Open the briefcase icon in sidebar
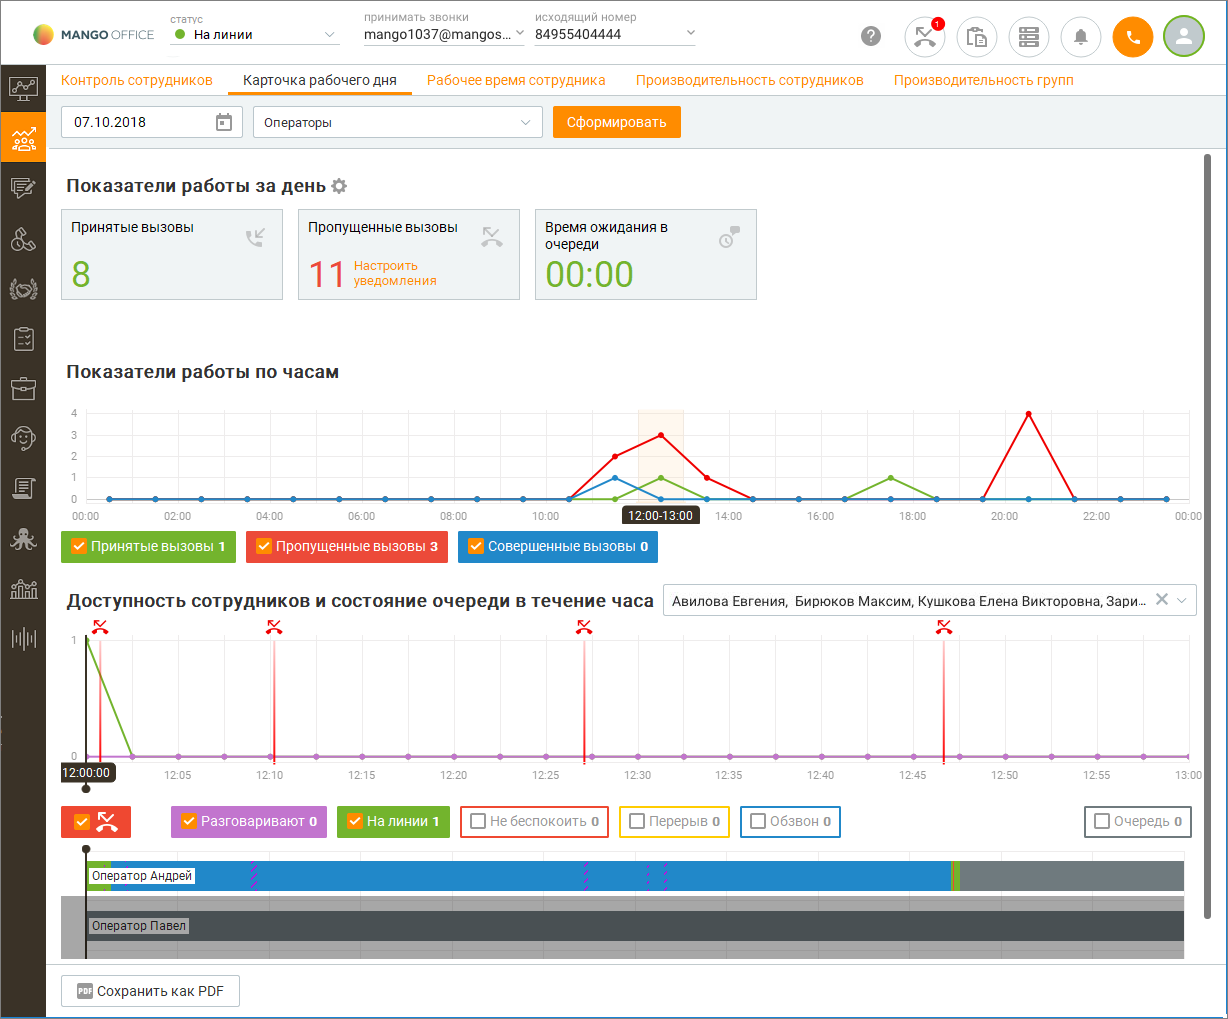1228x1019 pixels. click(x=23, y=388)
